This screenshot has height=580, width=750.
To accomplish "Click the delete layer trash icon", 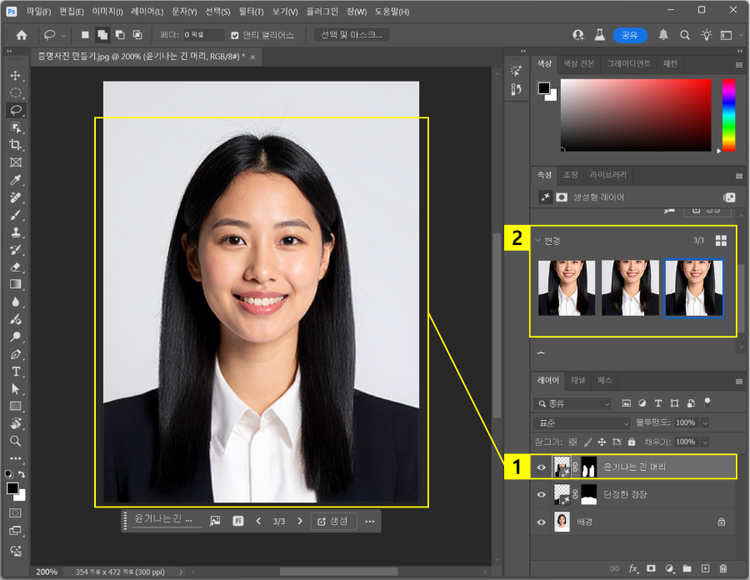I will [x=723, y=568].
